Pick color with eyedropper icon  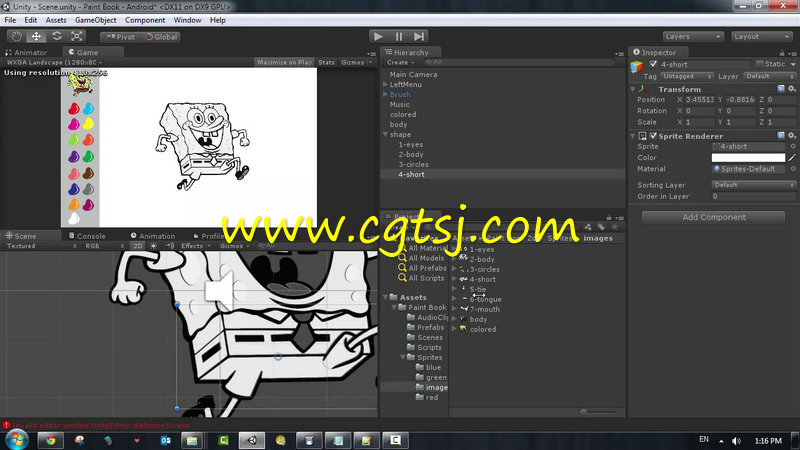coord(792,158)
